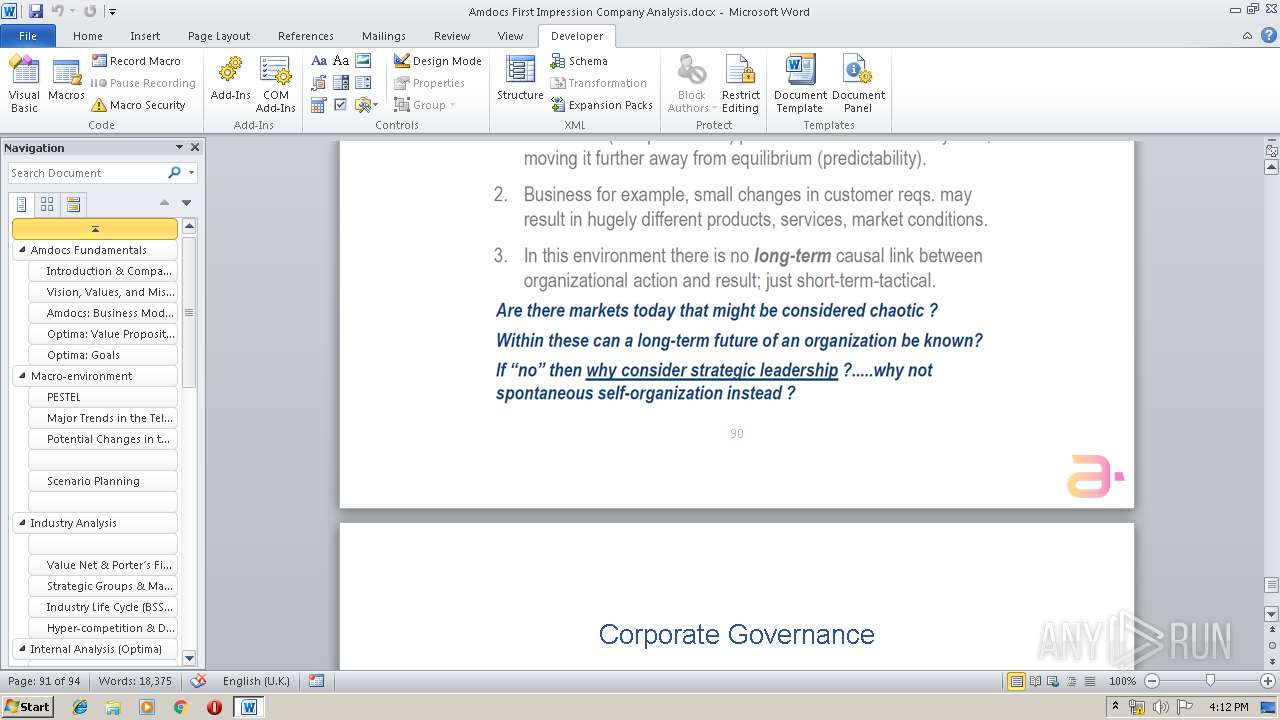The height and width of the screenshot is (720, 1280).
Task: Collapse the Macro-environment heading
Action: [x=23, y=376]
